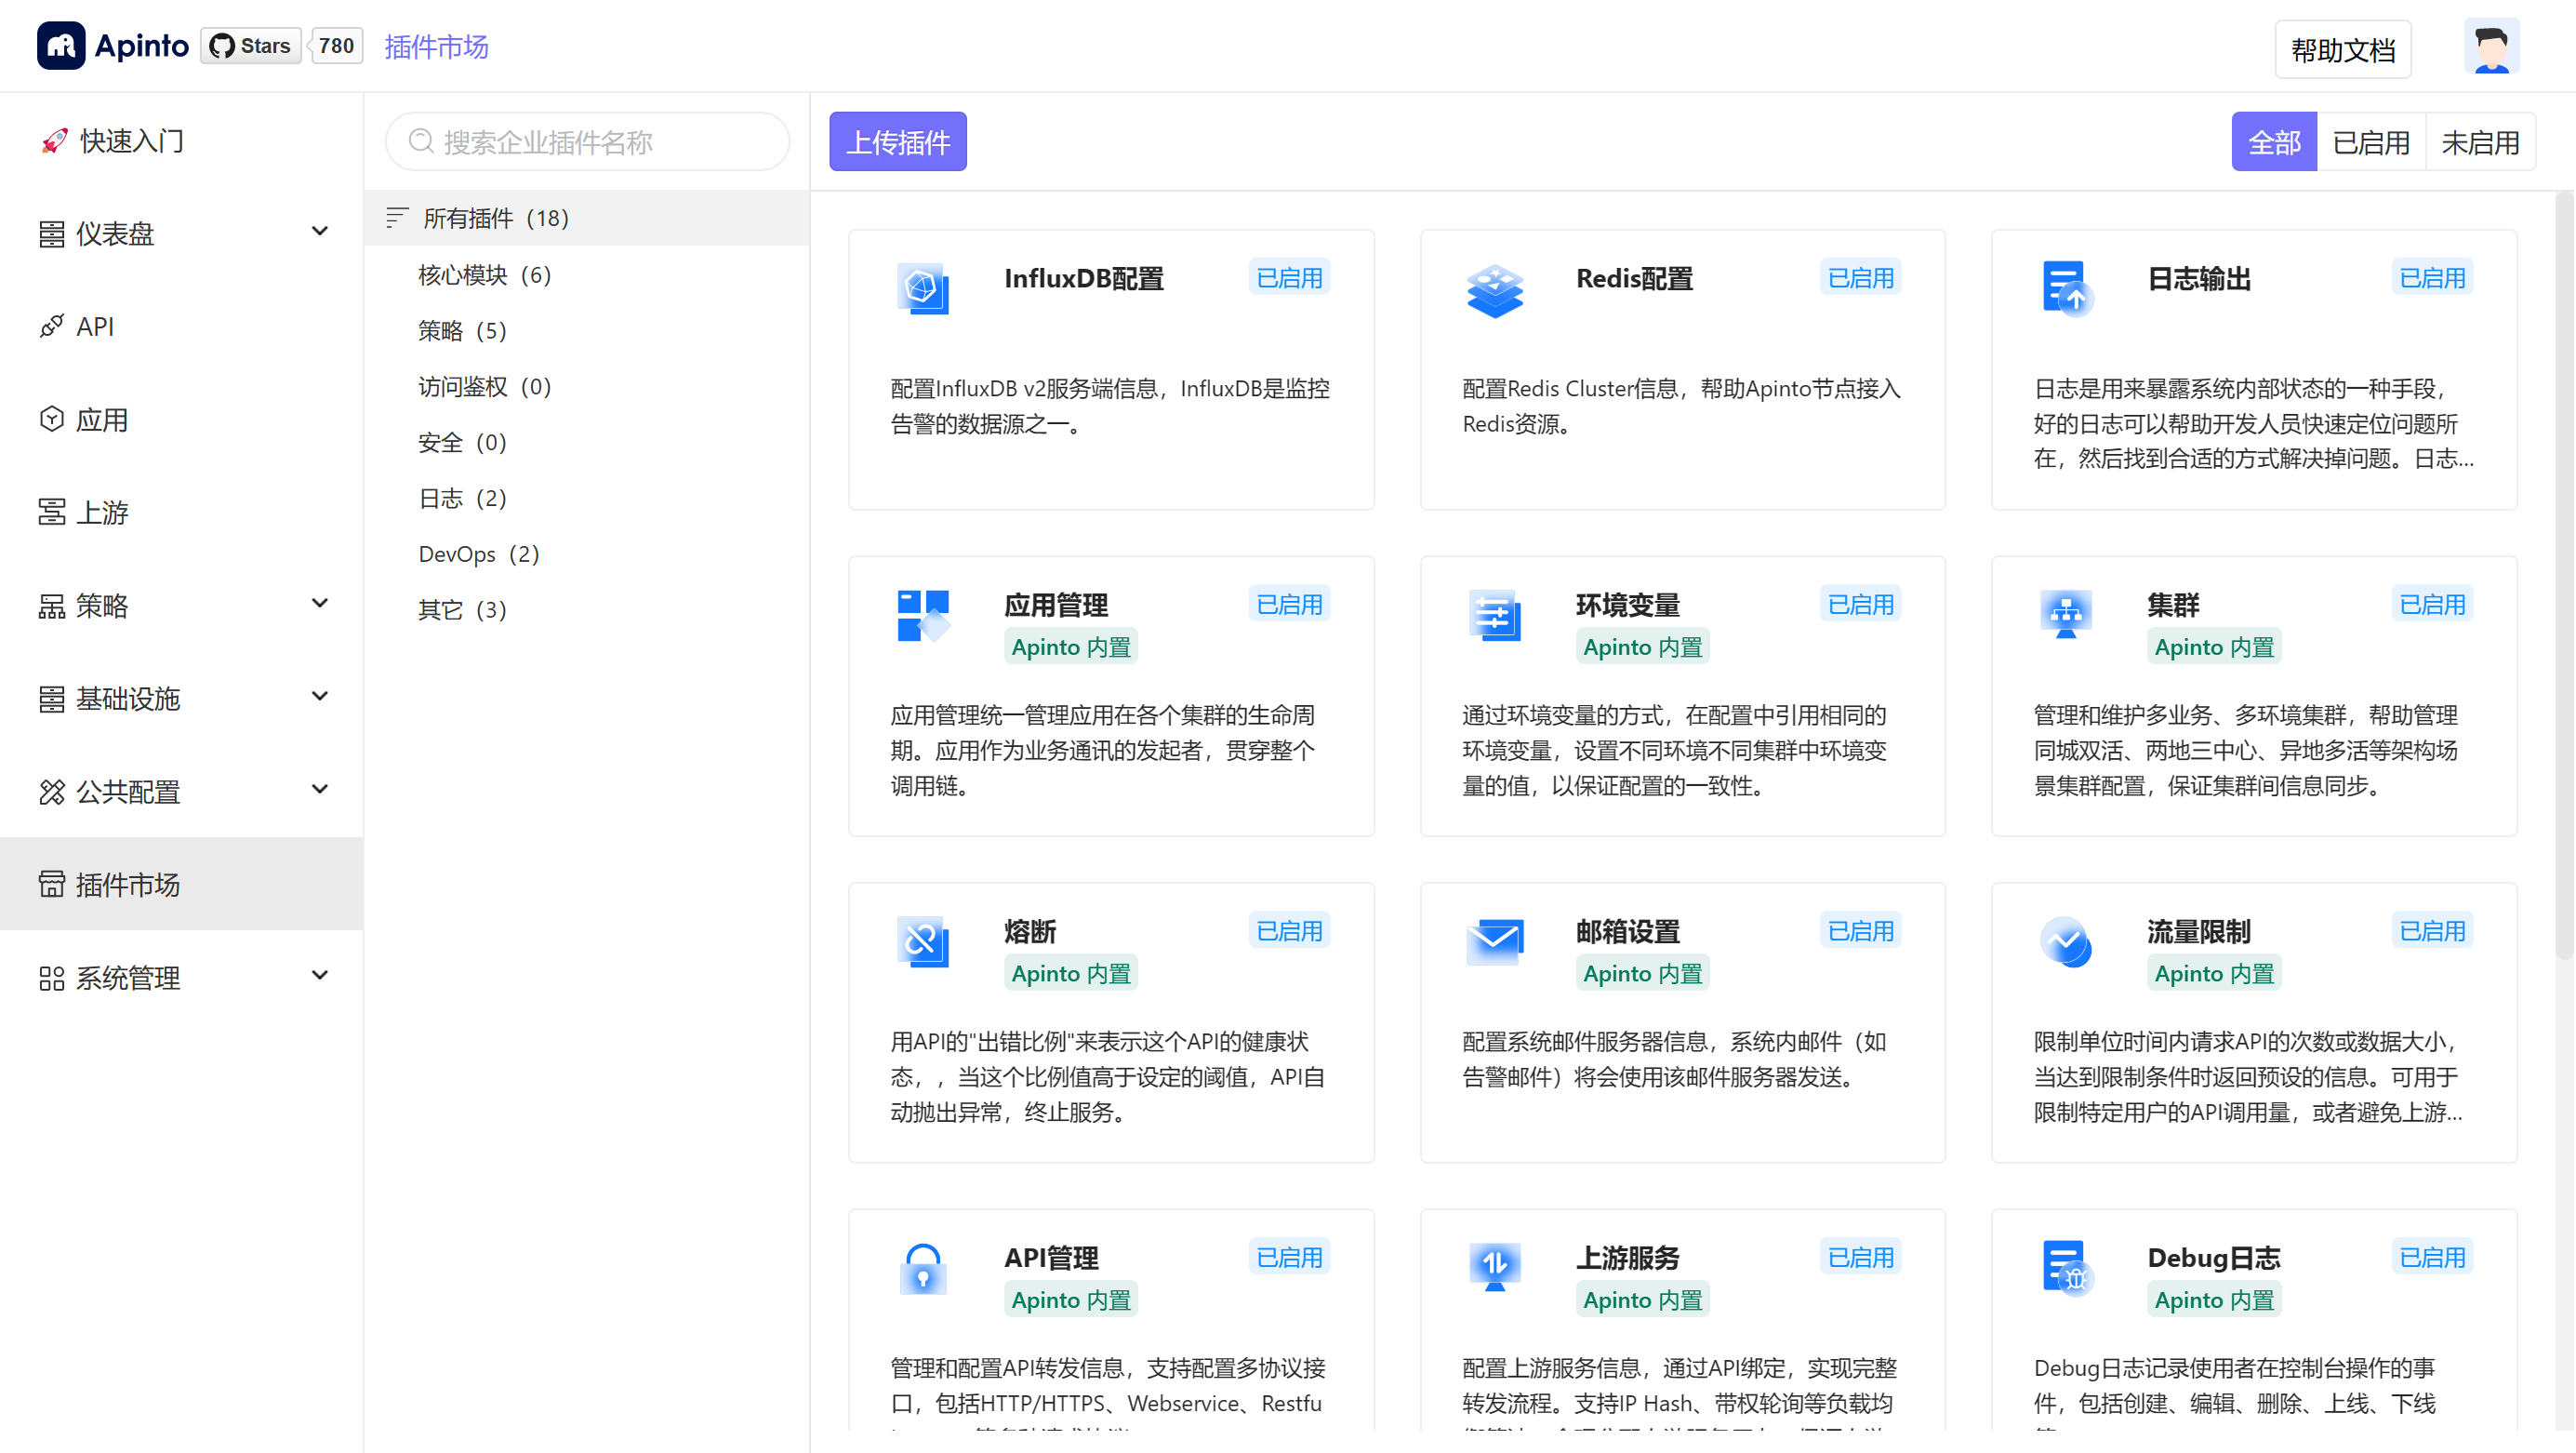The height and width of the screenshot is (1453, 2576).
Task: Click the search magnifier icon
Action: tap(421, 141)
